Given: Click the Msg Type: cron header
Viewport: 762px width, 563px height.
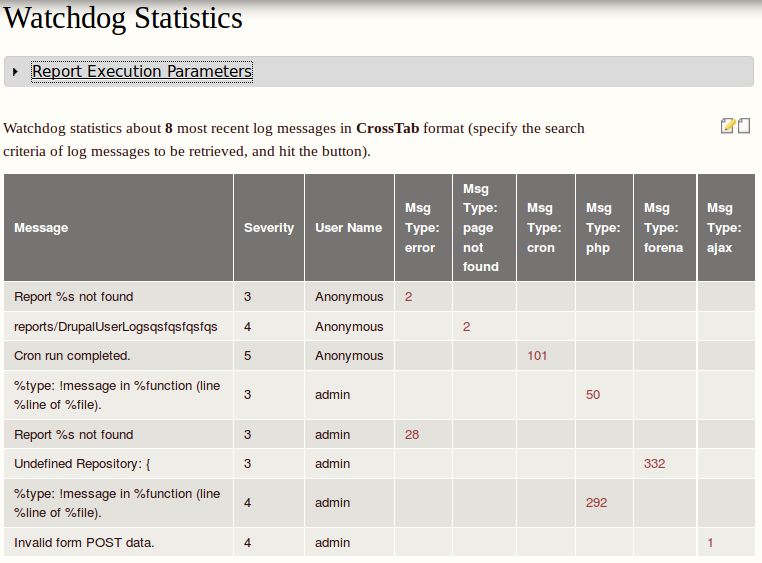Looking at the screenshot, I should coord(544,227).
